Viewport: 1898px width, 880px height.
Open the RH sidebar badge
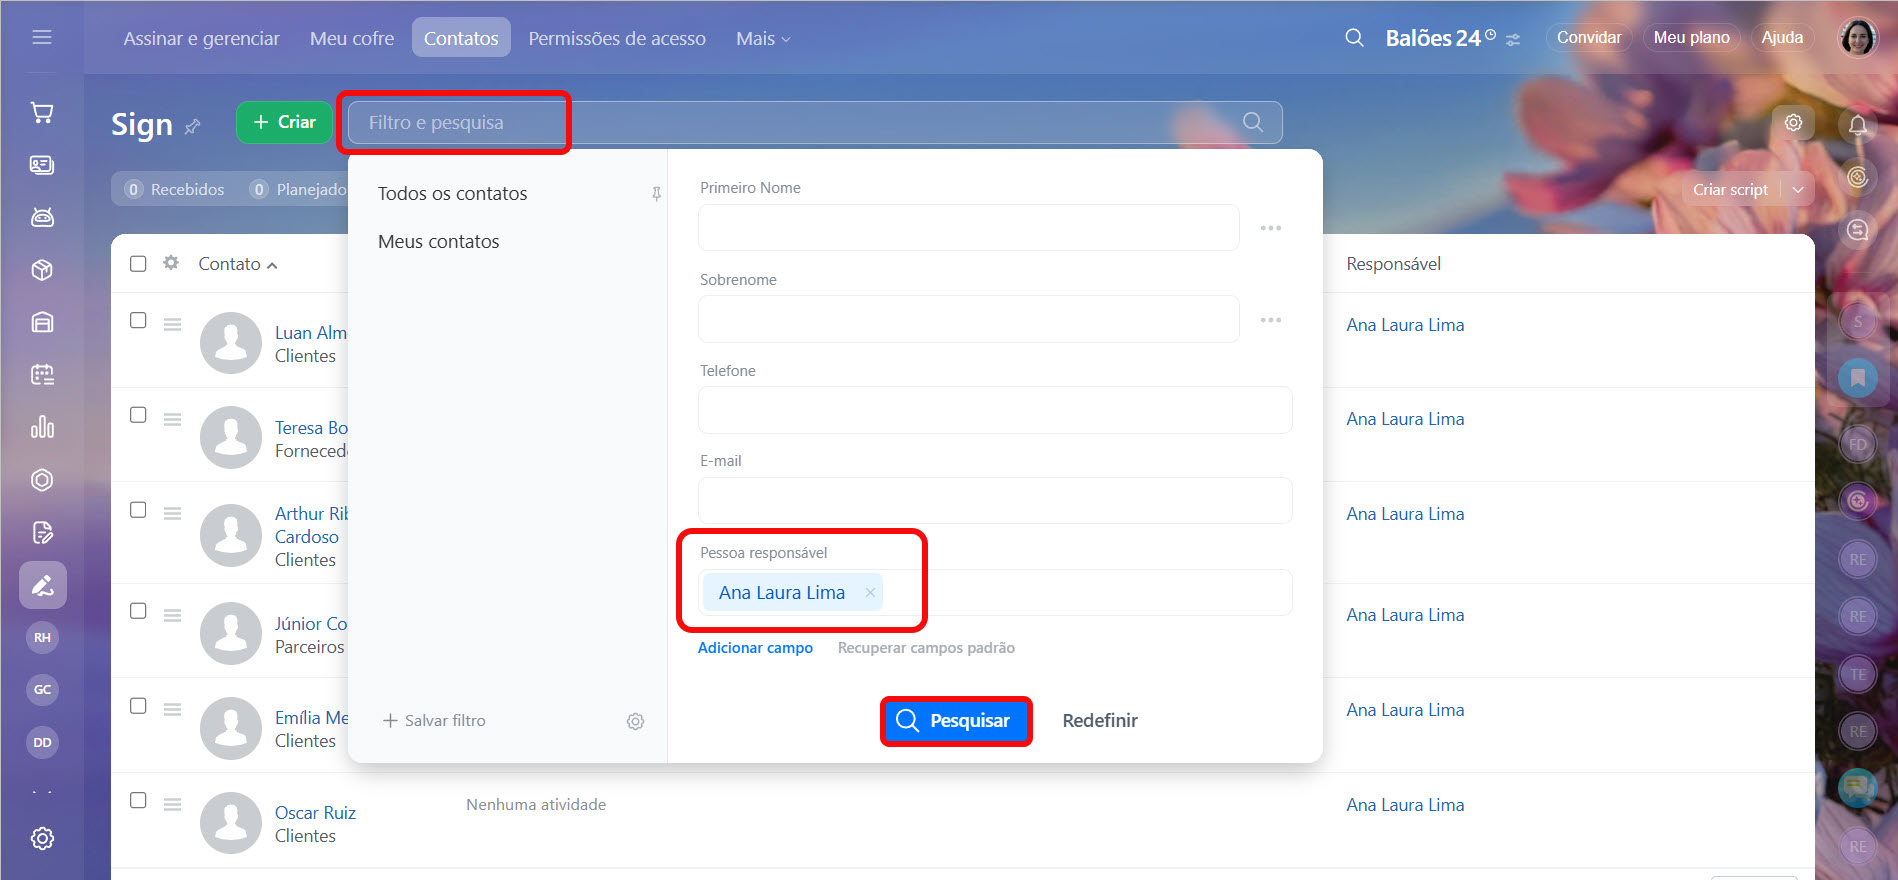pyautogui.click(x=42, y=637)
